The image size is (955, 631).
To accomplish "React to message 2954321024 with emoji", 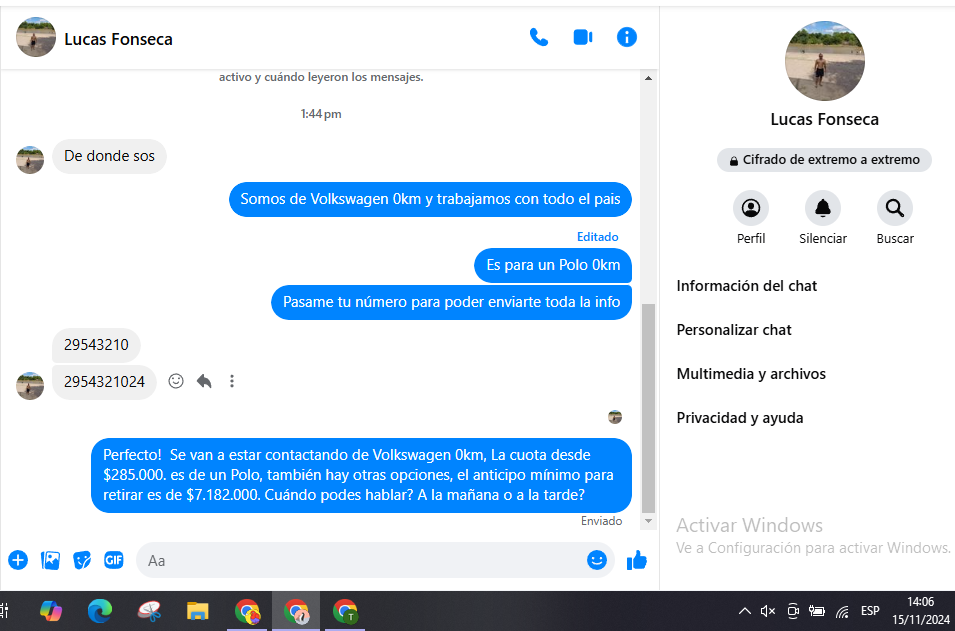I will coord(176,381).
